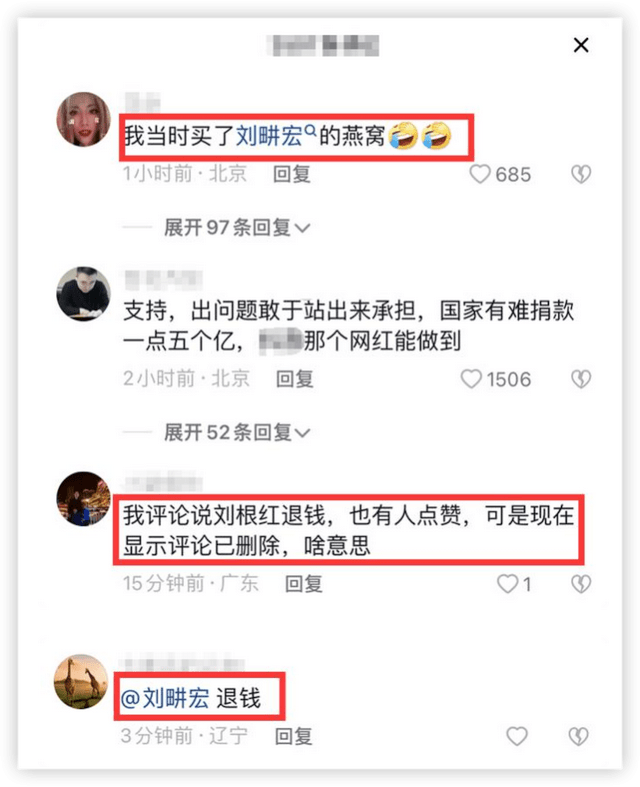
Task: Open the night-scene avatar of 广东 commenter
Action: pos(83,498)
